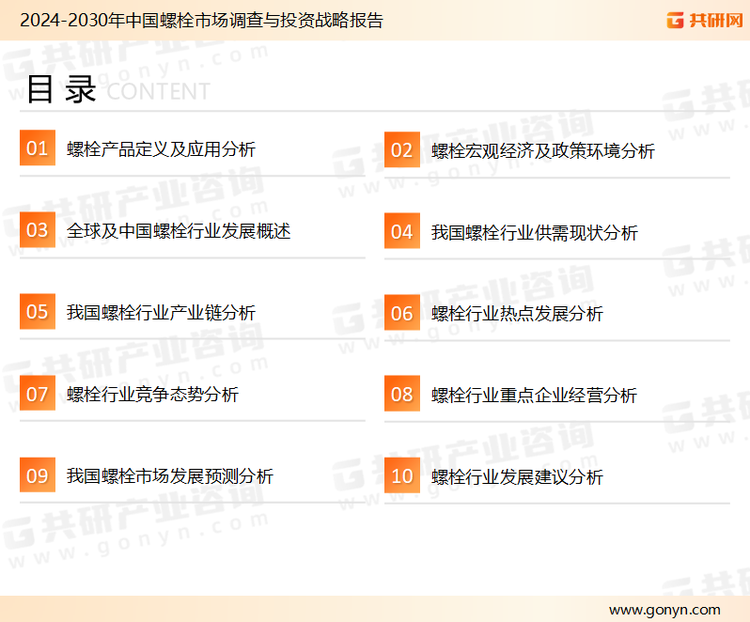750x622 pixels.
Task: Open chapter 螺栓宏观经济及政策环境分析
Action: (x=543, y=151)
